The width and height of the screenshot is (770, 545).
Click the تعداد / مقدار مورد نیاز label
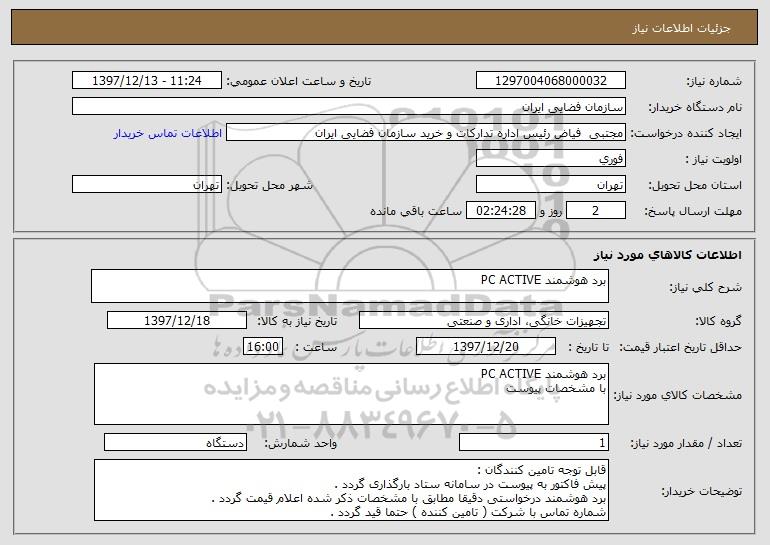coord(686,443)
